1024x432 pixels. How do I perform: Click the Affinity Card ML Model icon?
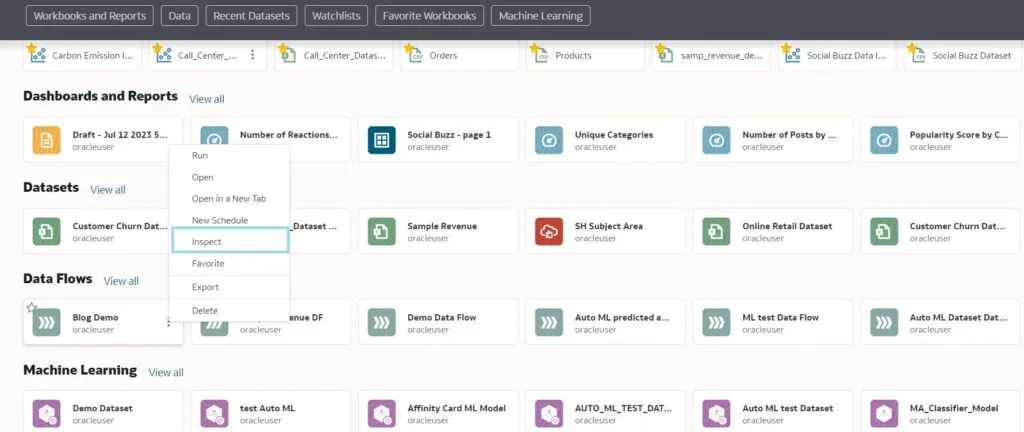pos(382,413)
